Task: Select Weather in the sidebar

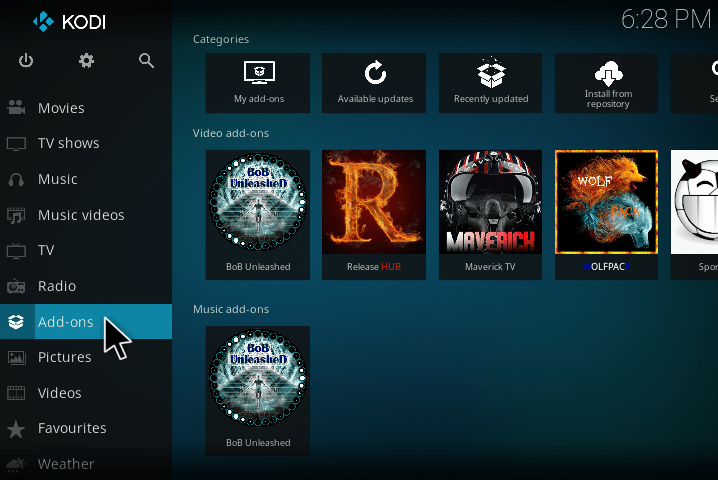Action: [86, 464]
